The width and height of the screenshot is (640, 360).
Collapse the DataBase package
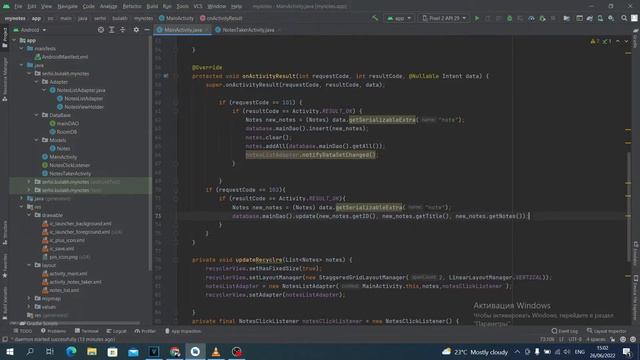(x=37, y=115)
